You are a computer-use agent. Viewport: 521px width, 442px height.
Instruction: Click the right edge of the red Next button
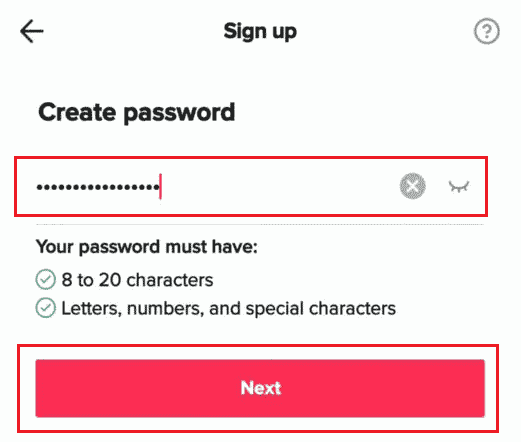[x=481, y=388]
